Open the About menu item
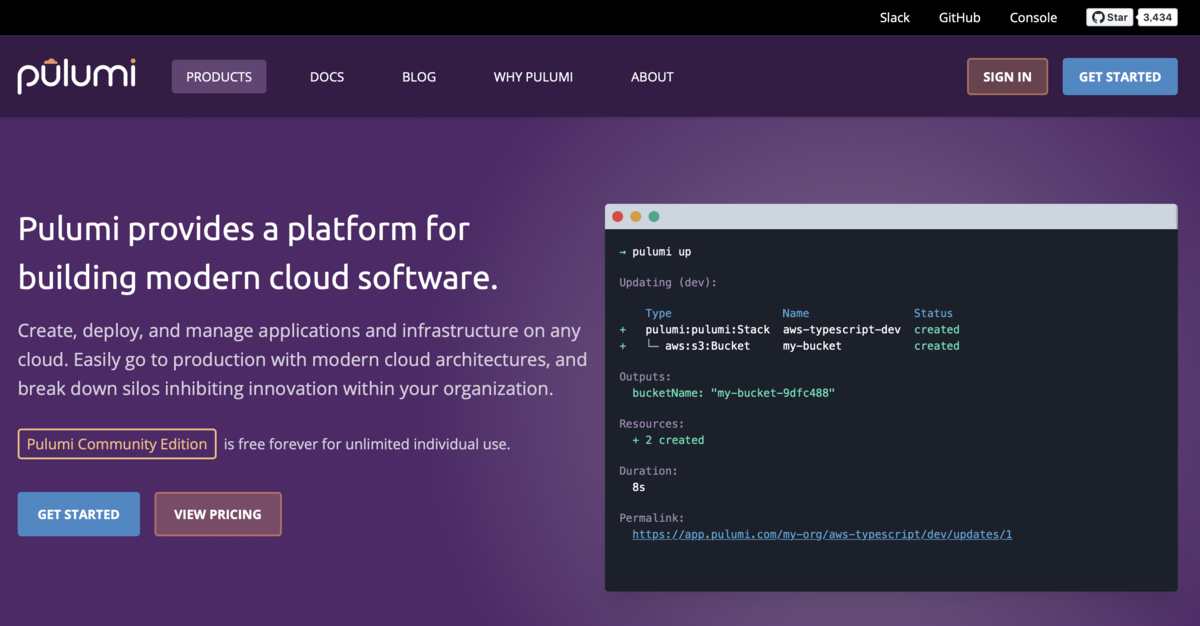The height and width of the screenshot is (626, 1200). tap(652, 77)
